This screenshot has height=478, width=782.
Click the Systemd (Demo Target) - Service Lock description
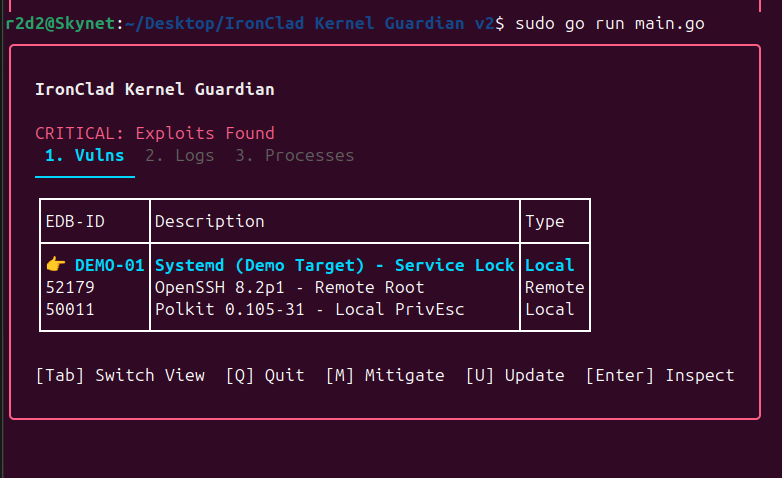[x=335, y=265]
